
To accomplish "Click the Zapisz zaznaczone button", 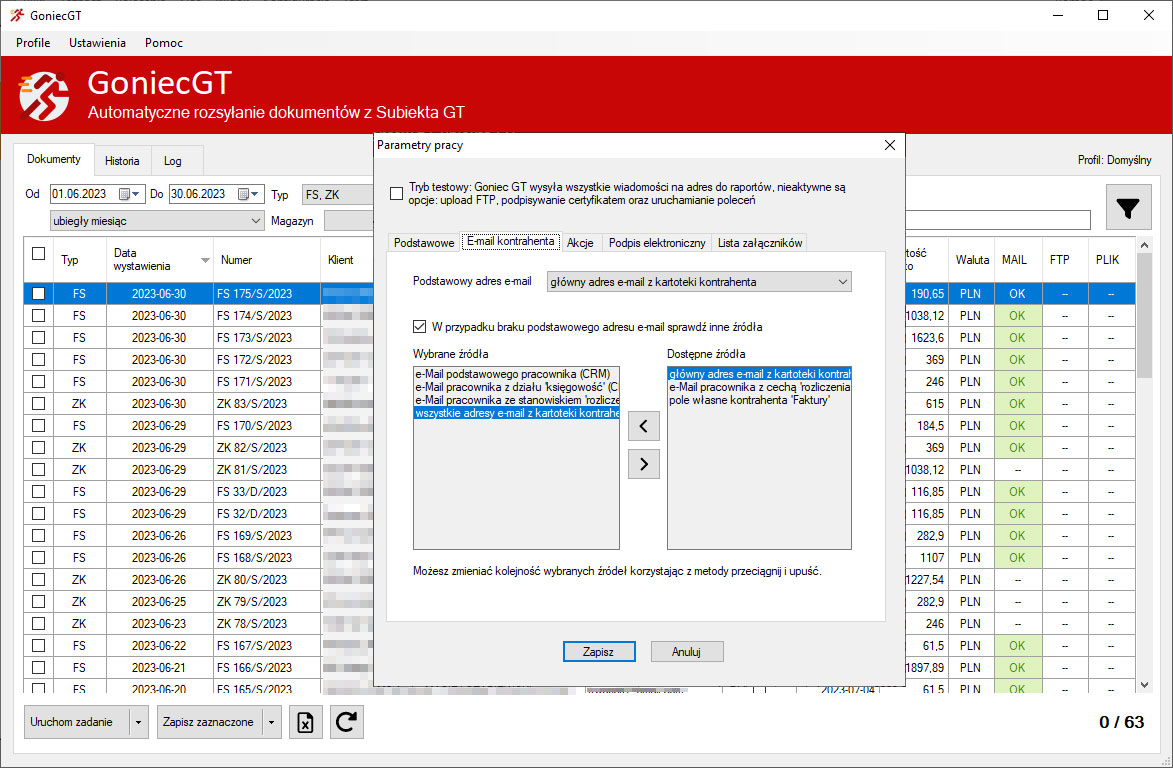I will (x=209, y=722).
